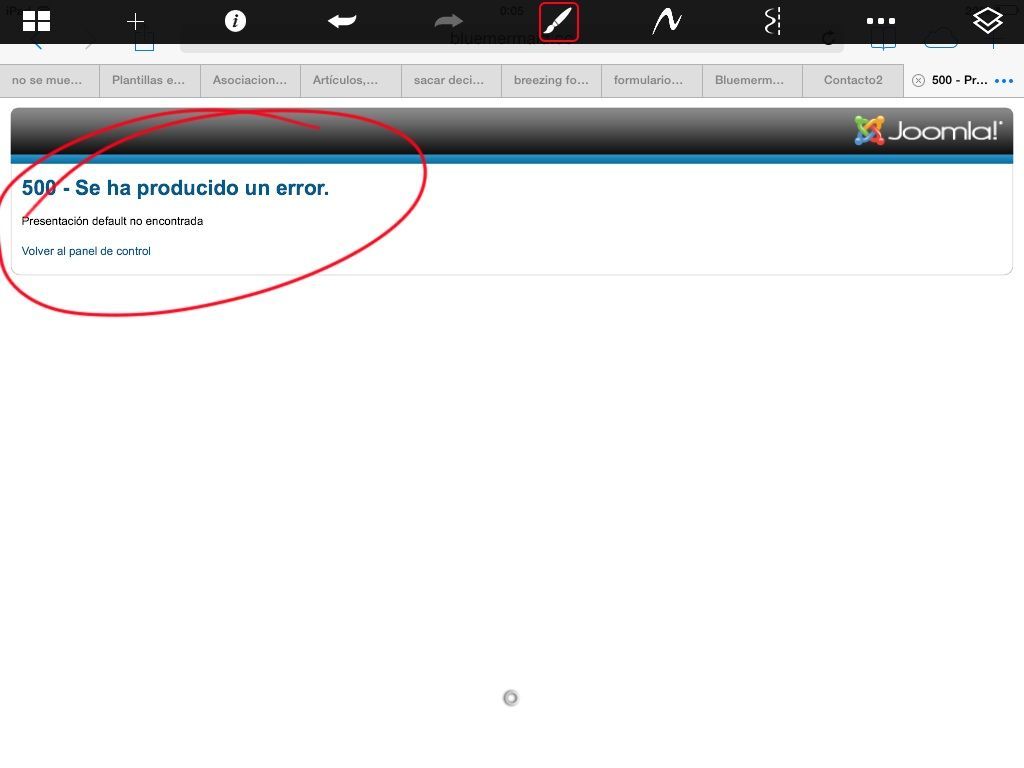1024x768 pixels.
Task: Close the '500 - Pr...' tab
Action: tap(918, 80)
